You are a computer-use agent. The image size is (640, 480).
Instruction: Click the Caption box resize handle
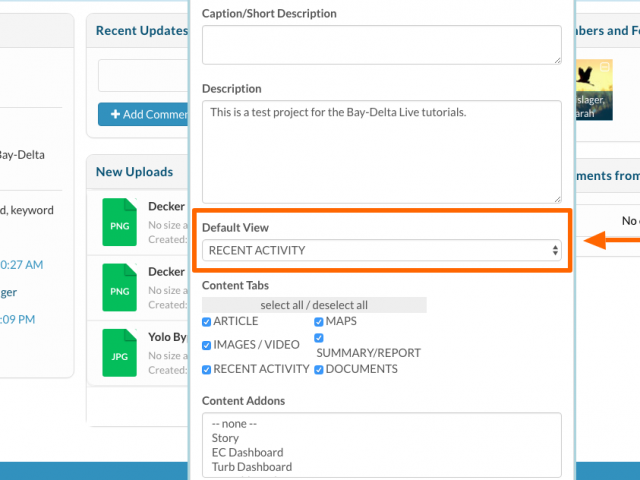coord(557,60)
